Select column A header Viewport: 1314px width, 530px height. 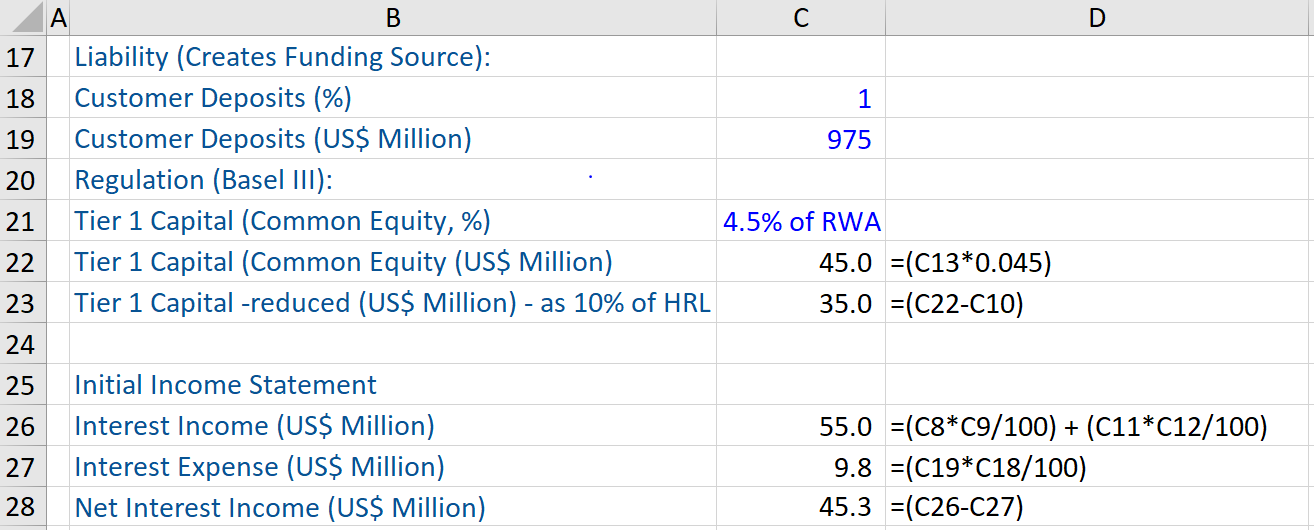pyautogui.click(x=57, y=17)
